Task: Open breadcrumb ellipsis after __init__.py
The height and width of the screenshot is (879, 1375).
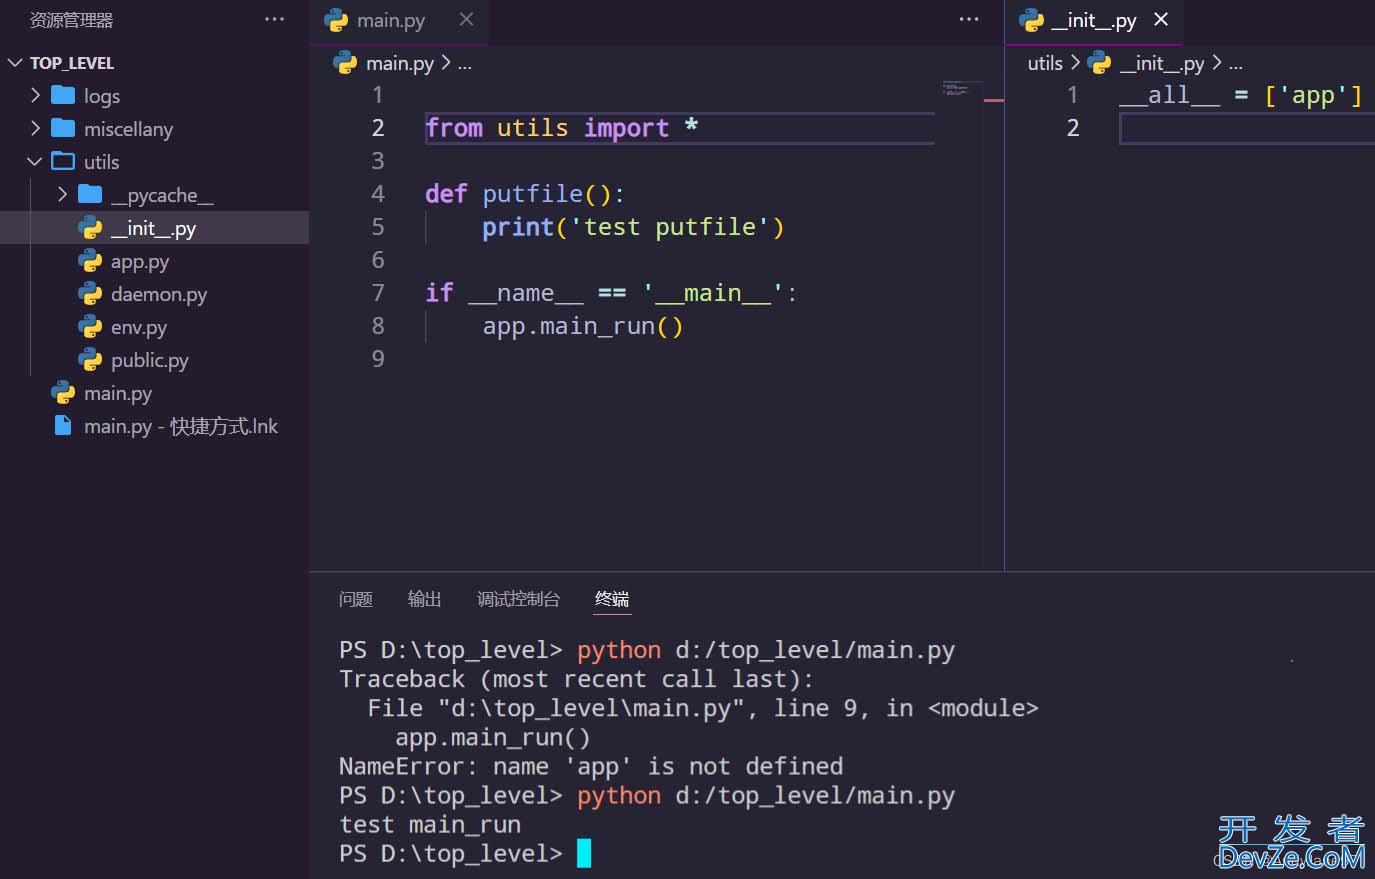Action: (1235, 64)
